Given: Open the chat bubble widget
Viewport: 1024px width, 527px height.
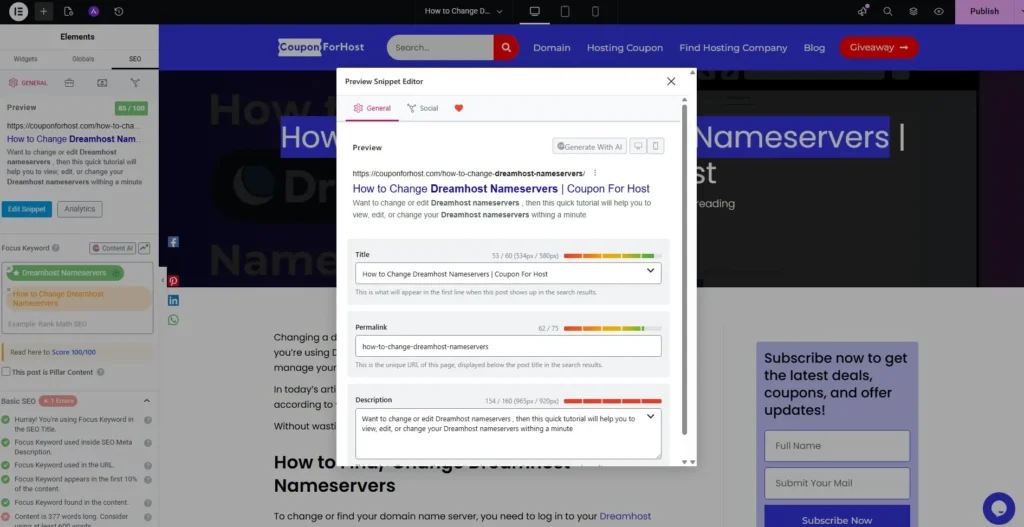Looking at the screenshot, I should tap(998, 507).
